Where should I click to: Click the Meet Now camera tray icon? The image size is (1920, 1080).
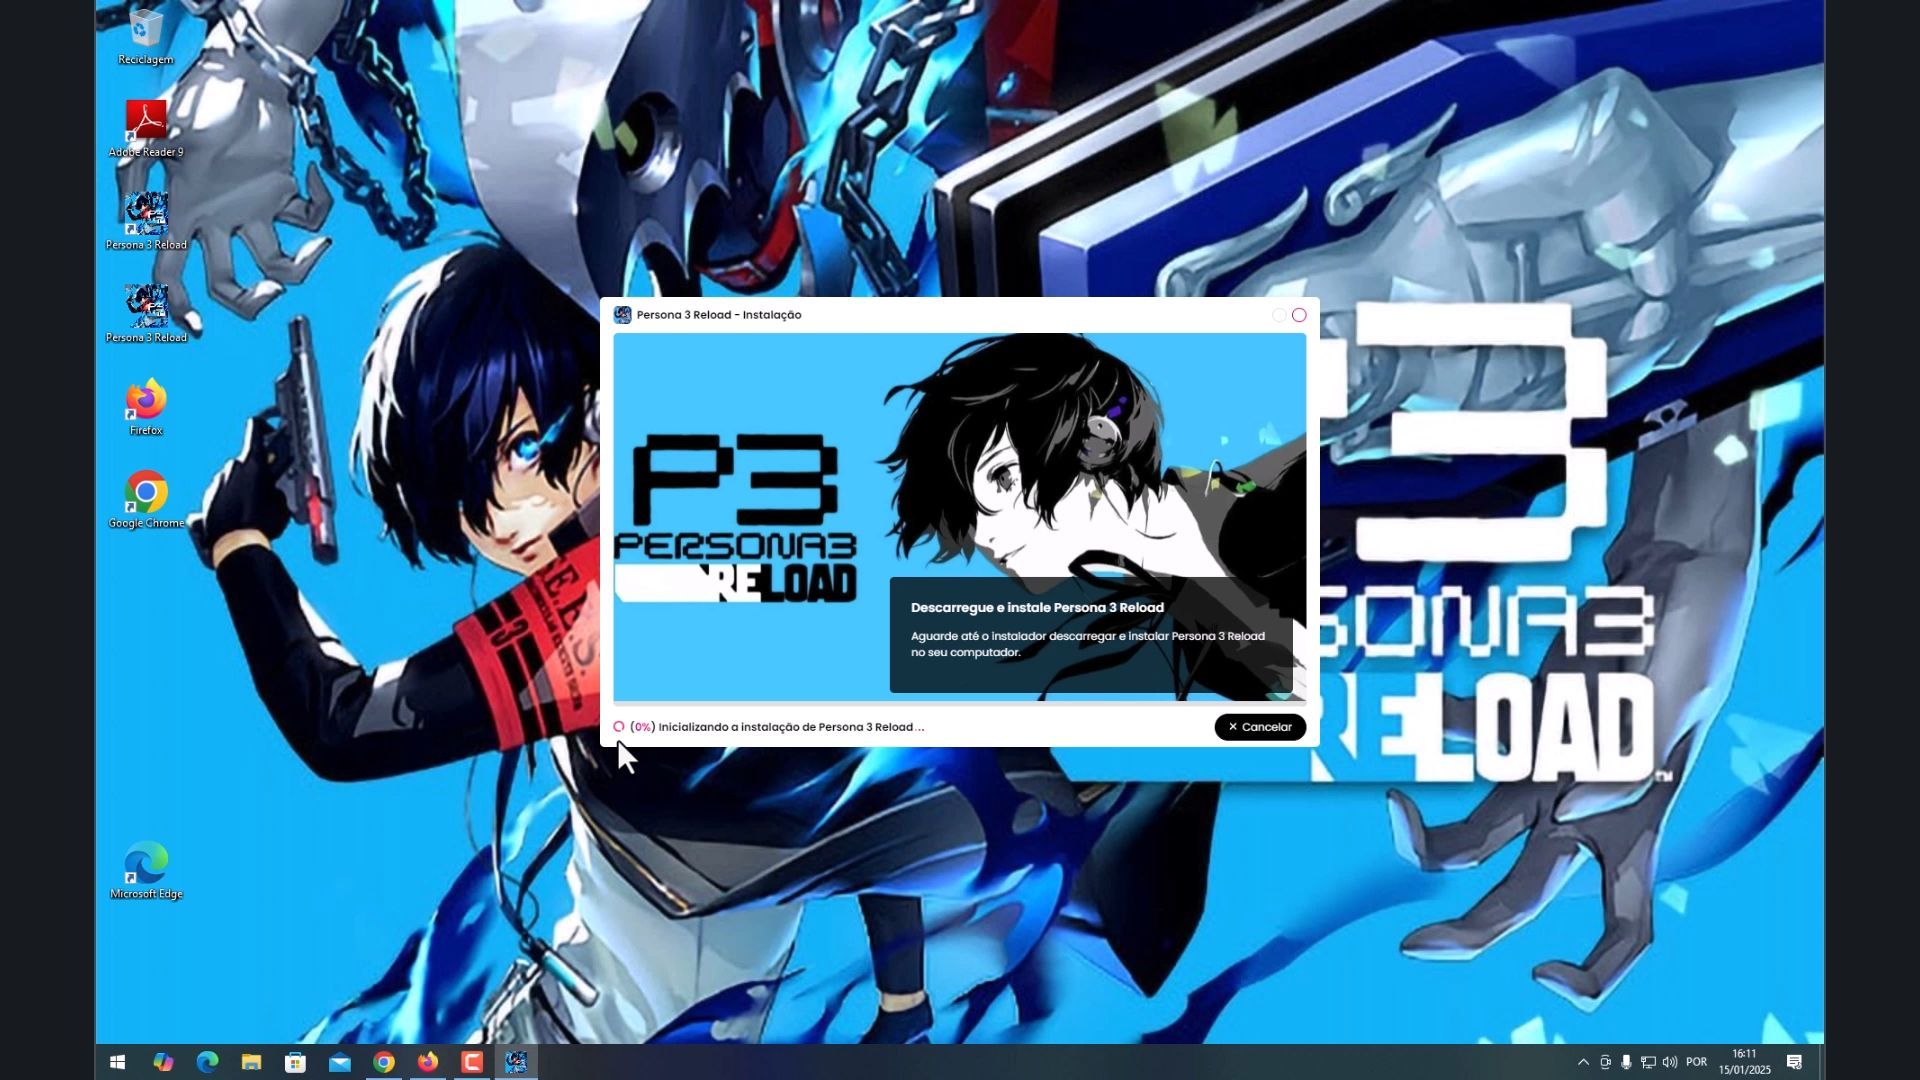pyautogui.click(x=1605, y=1062)
